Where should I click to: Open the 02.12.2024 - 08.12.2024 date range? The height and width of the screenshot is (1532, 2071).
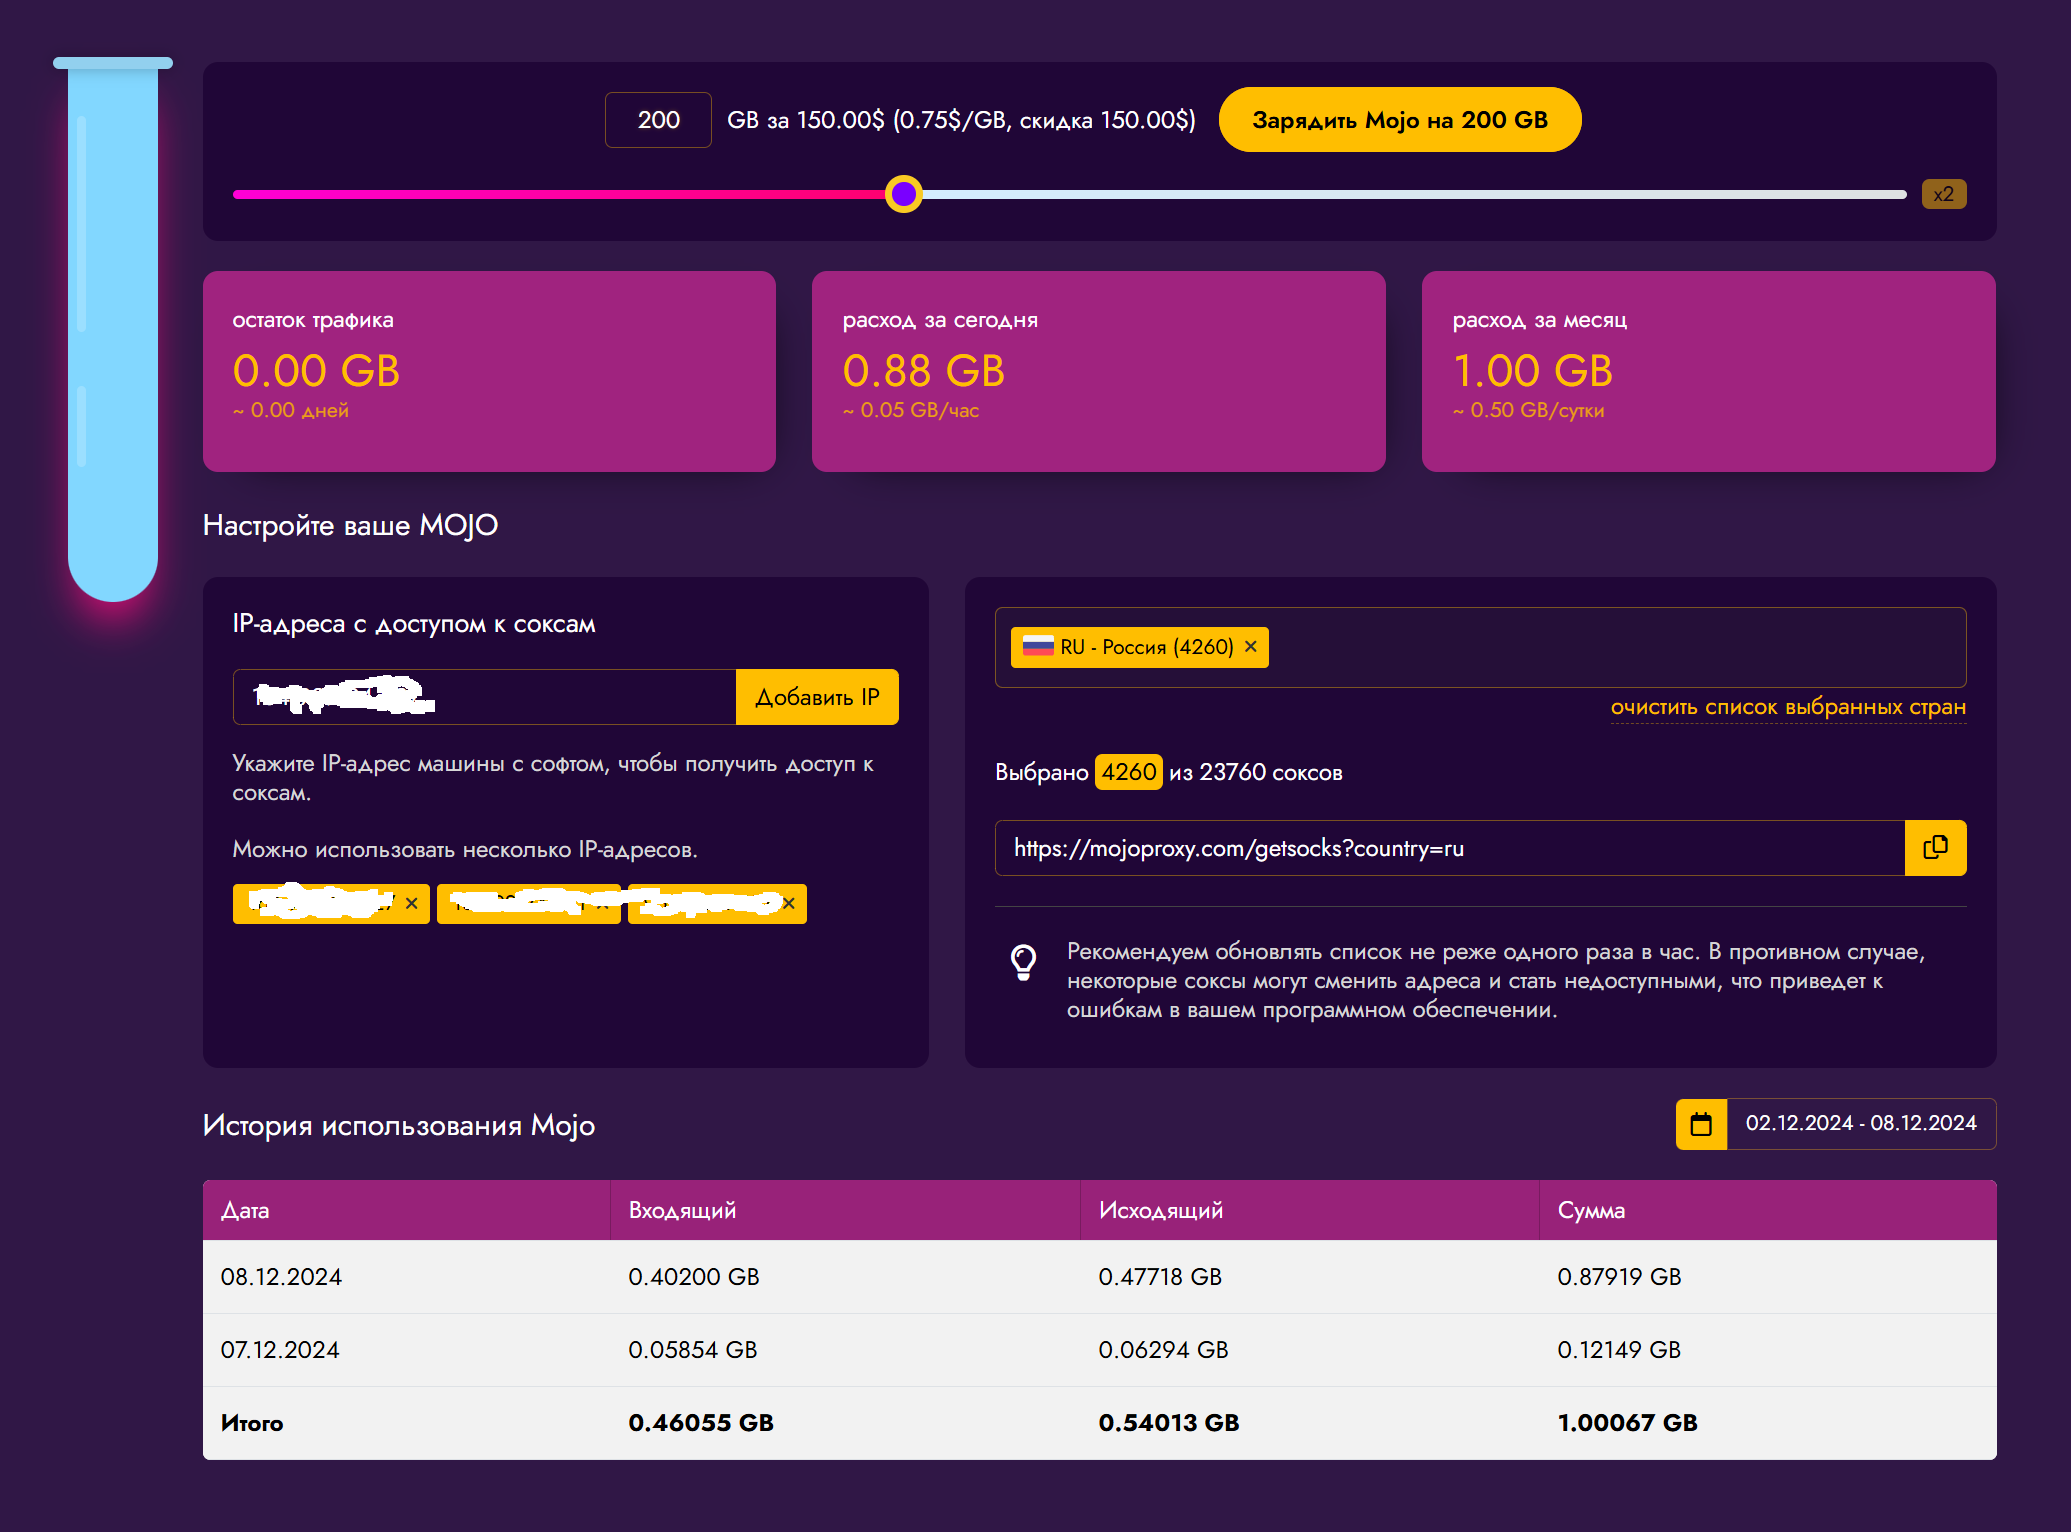pos(1861,1124)
